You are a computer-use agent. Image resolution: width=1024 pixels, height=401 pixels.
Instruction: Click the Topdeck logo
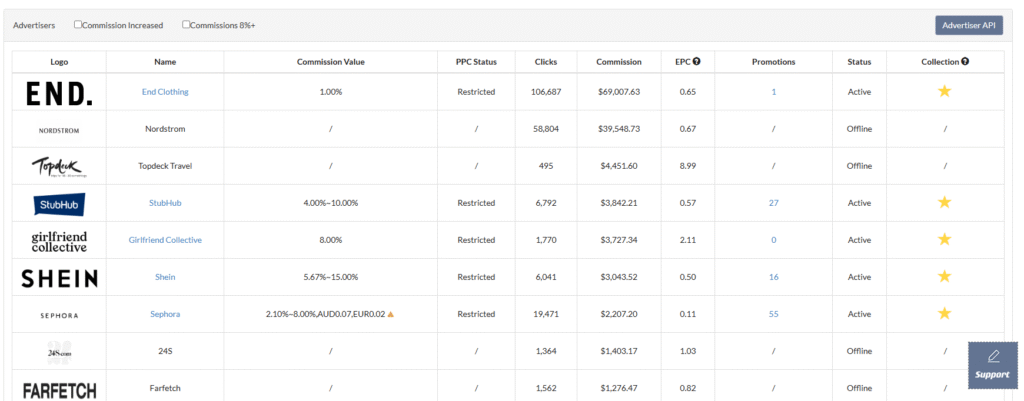click(x=59, y=167)
